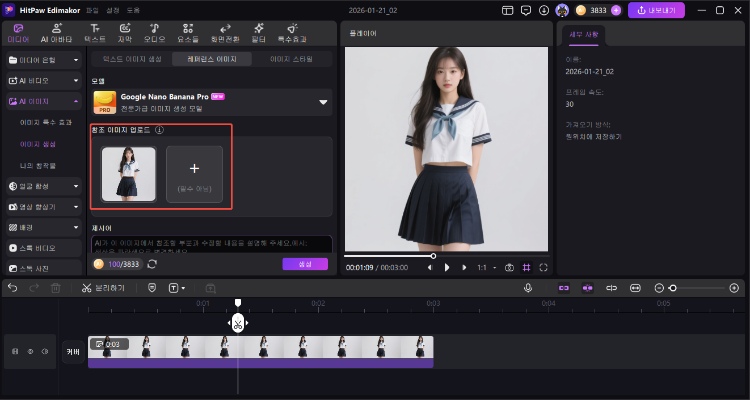Open the 1:1 aspect ratio dropdown
This screenshot has width=750, height=400.
coord(486,267)
